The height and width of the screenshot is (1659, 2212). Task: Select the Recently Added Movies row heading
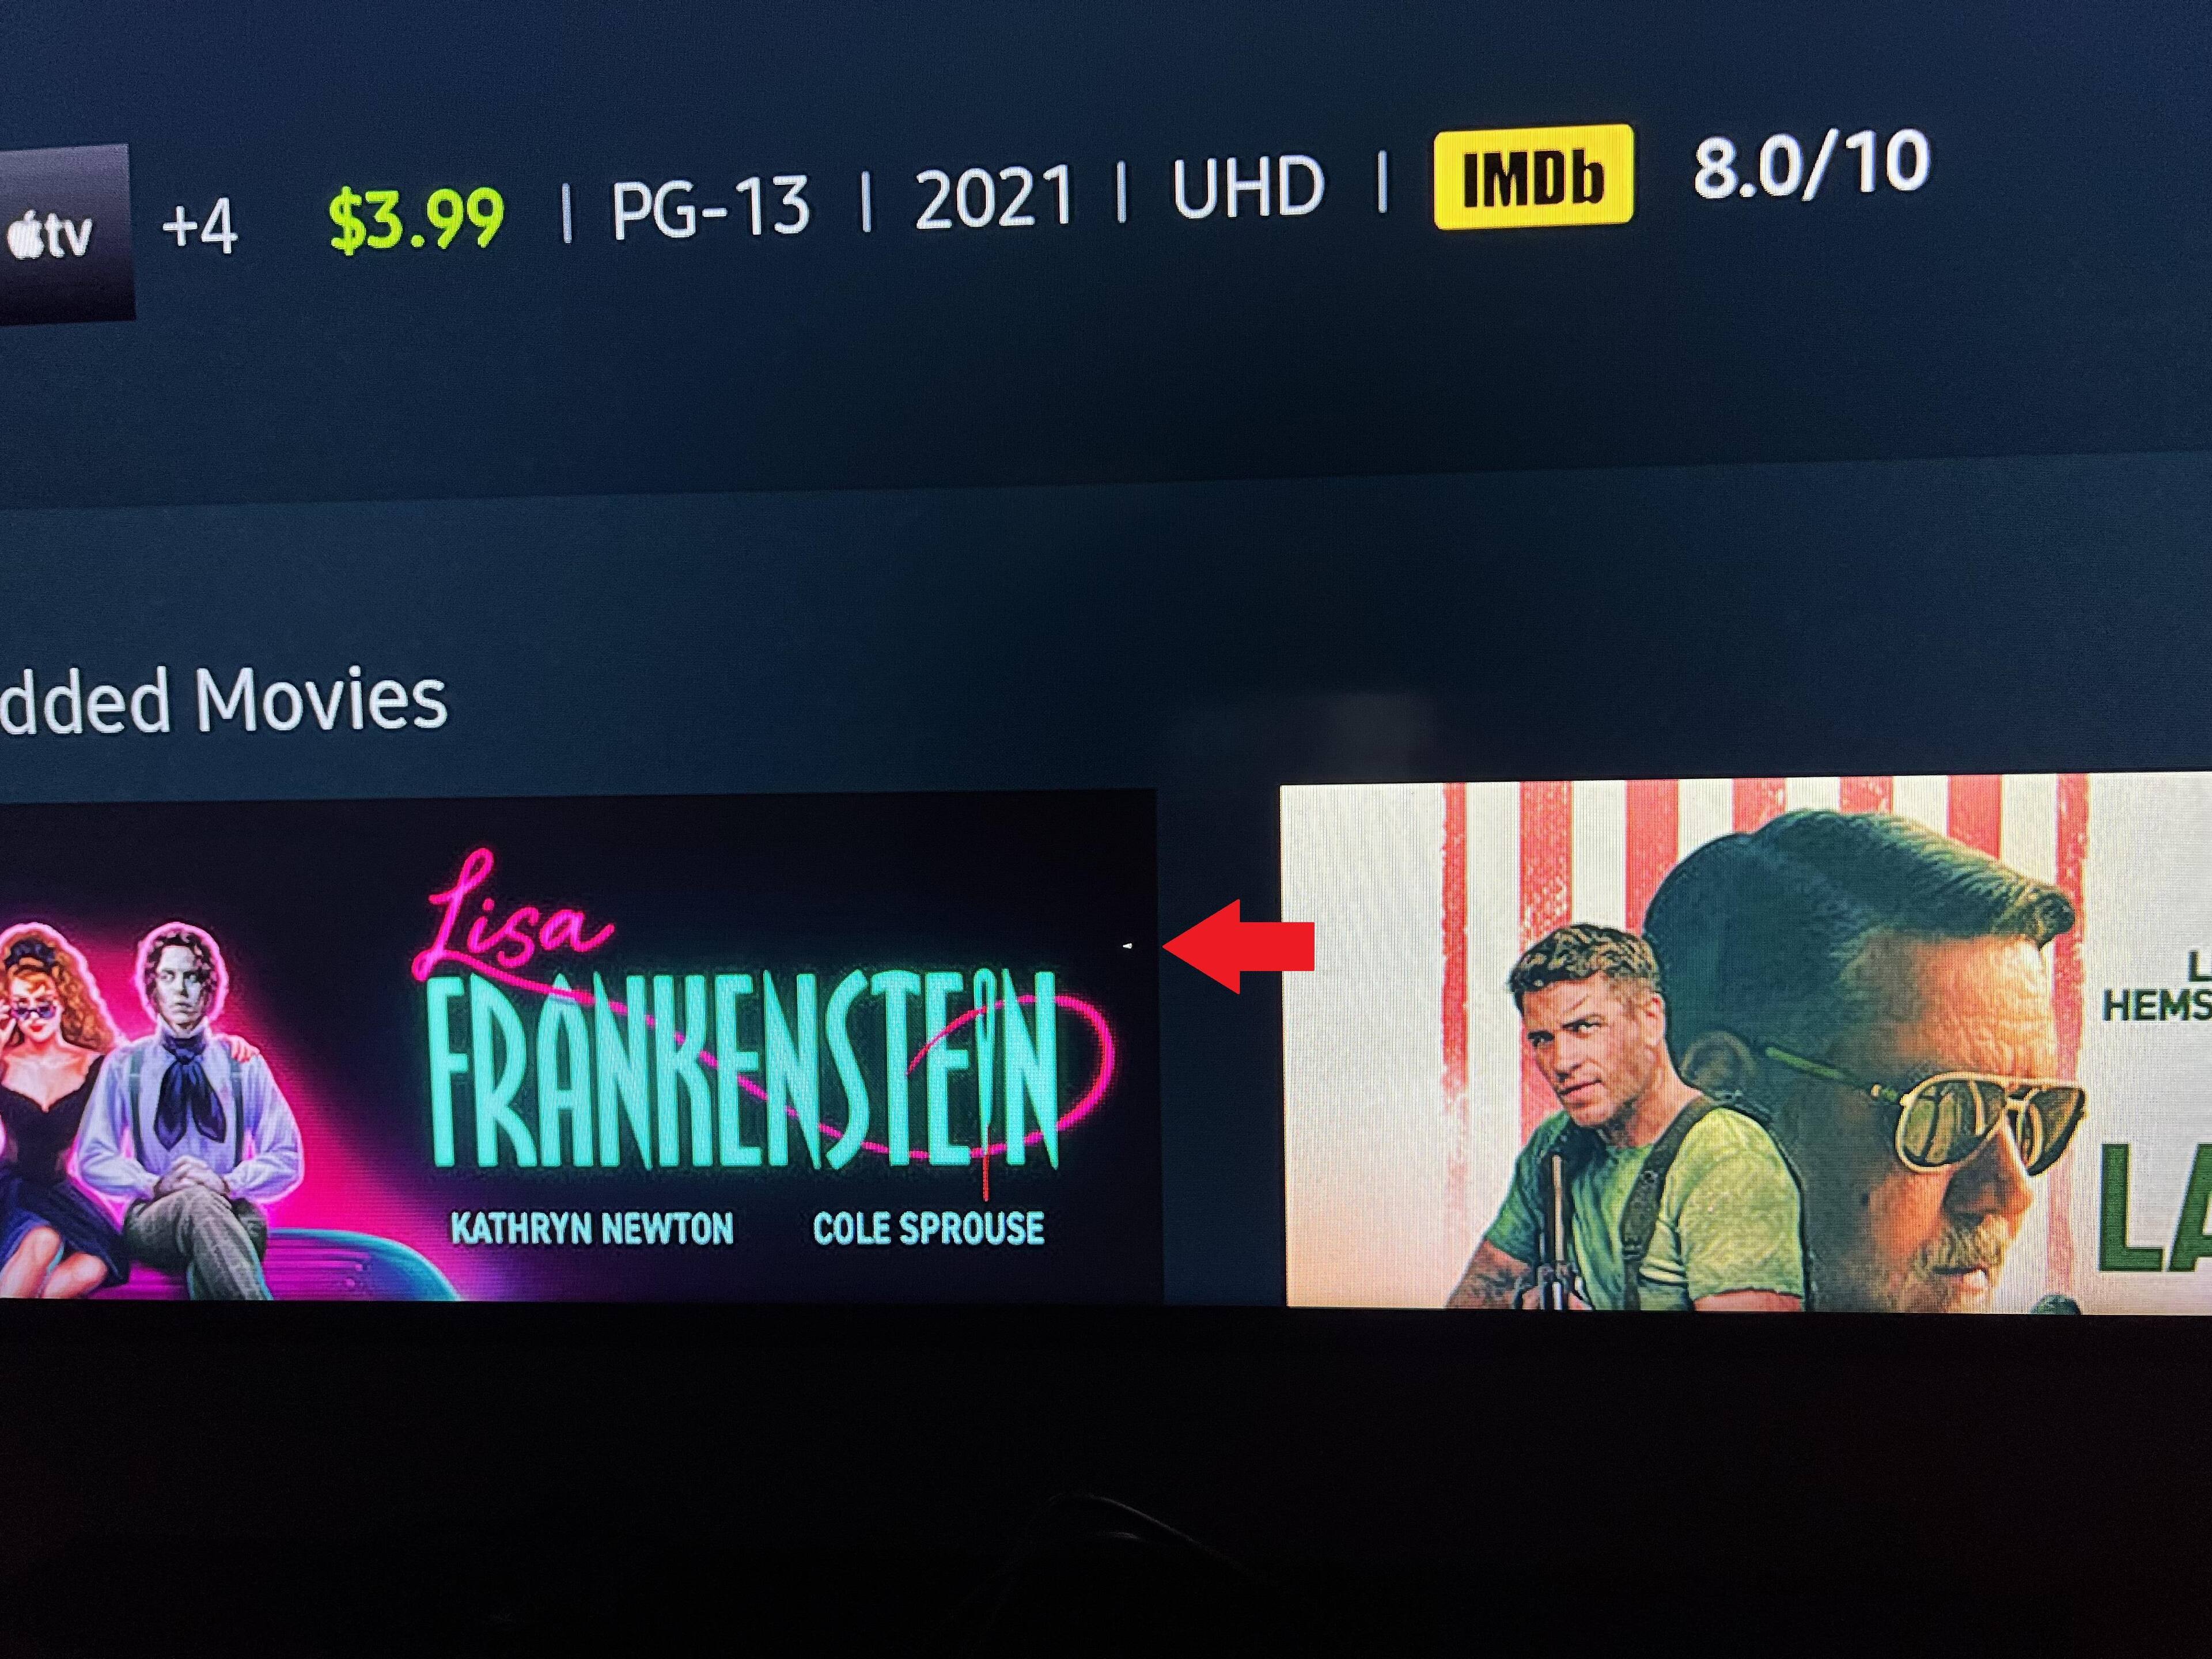tap(222, 701)
